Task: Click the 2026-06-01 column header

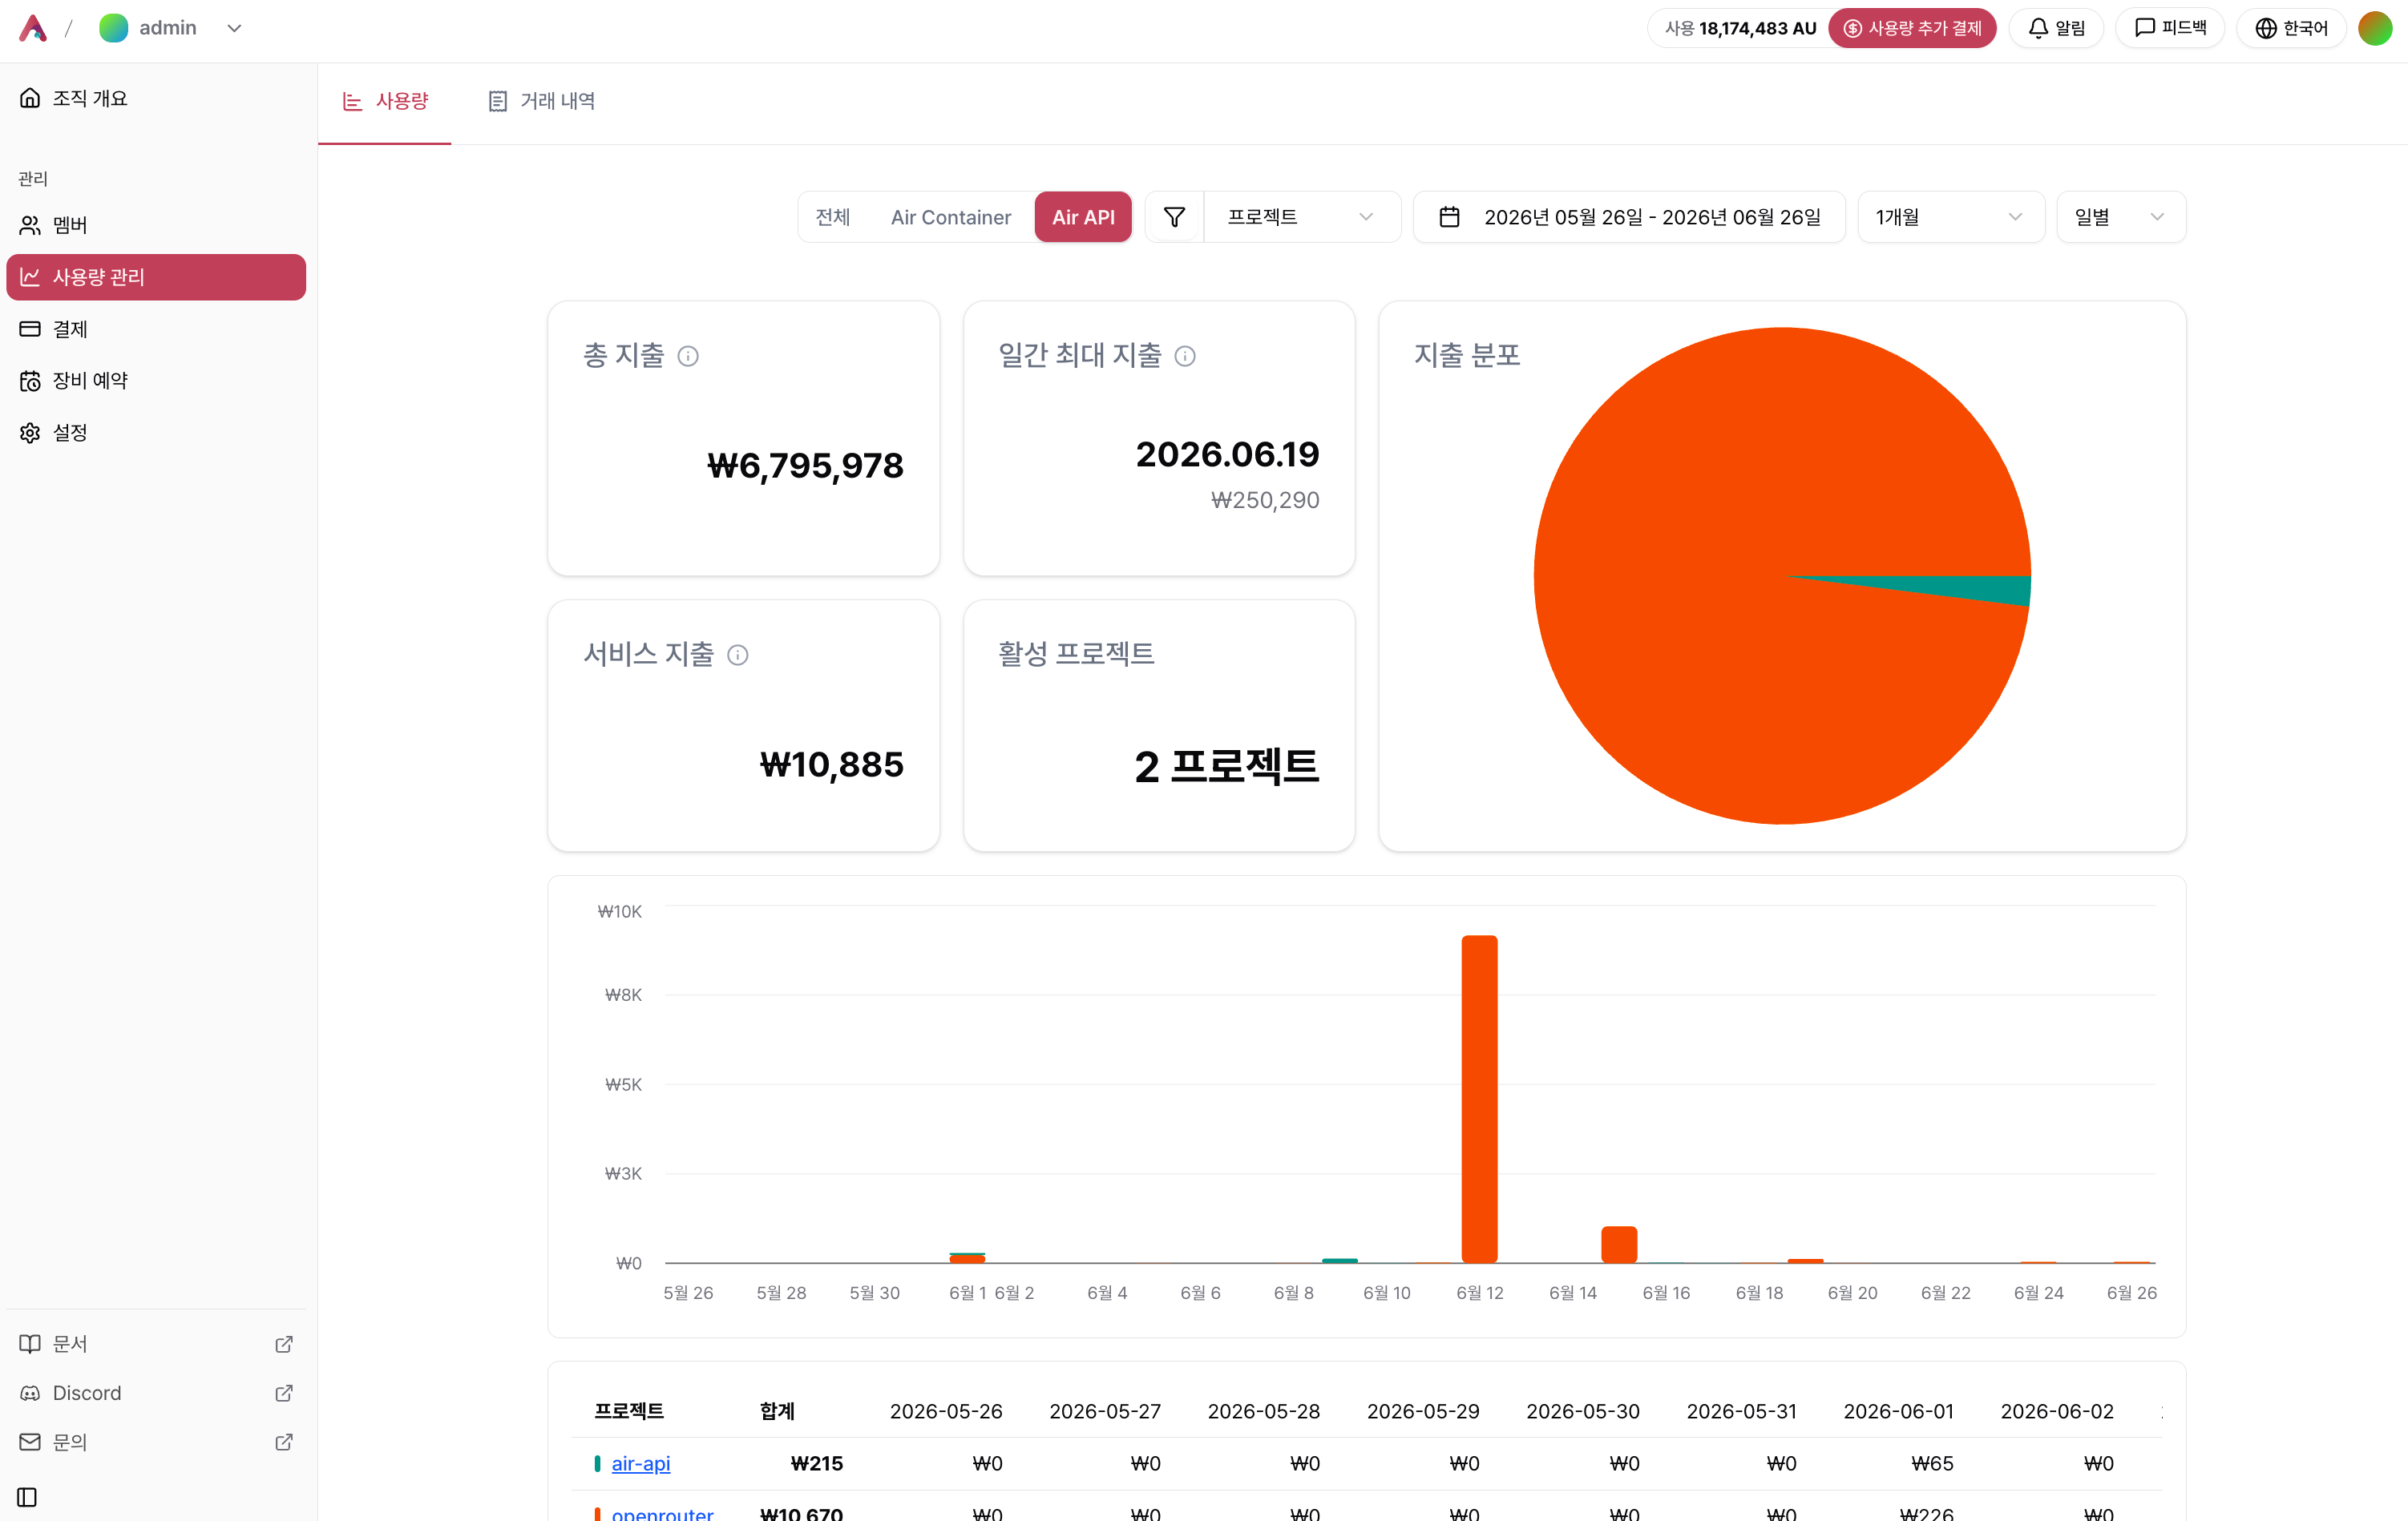Action: [1898, 1411]
